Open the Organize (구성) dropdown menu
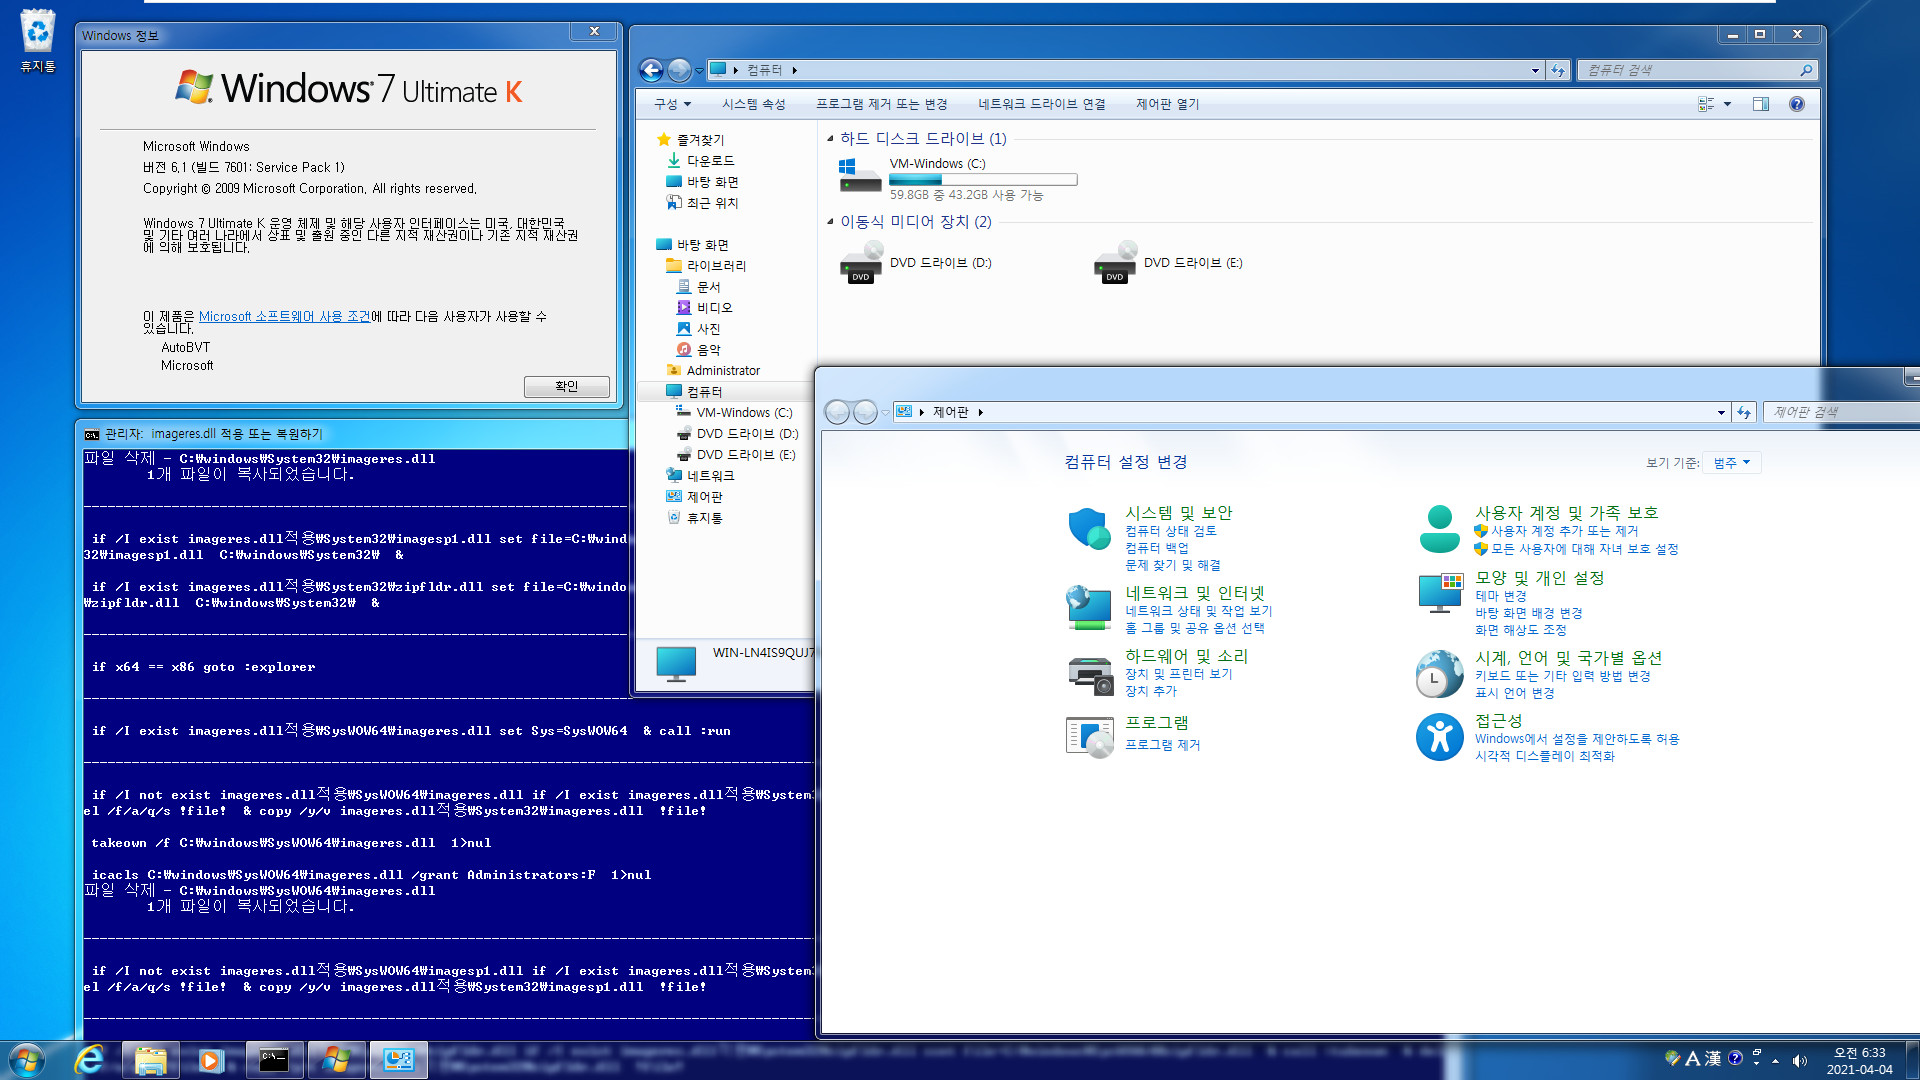 click(x=672, y=104)
